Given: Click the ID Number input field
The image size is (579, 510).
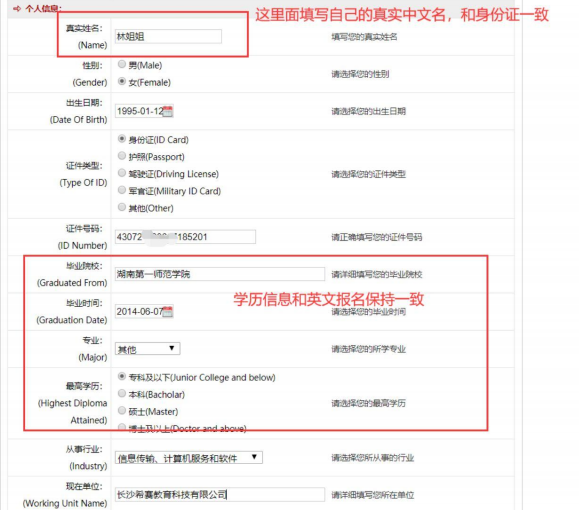Looking at the screenshot, I should 185,237.
